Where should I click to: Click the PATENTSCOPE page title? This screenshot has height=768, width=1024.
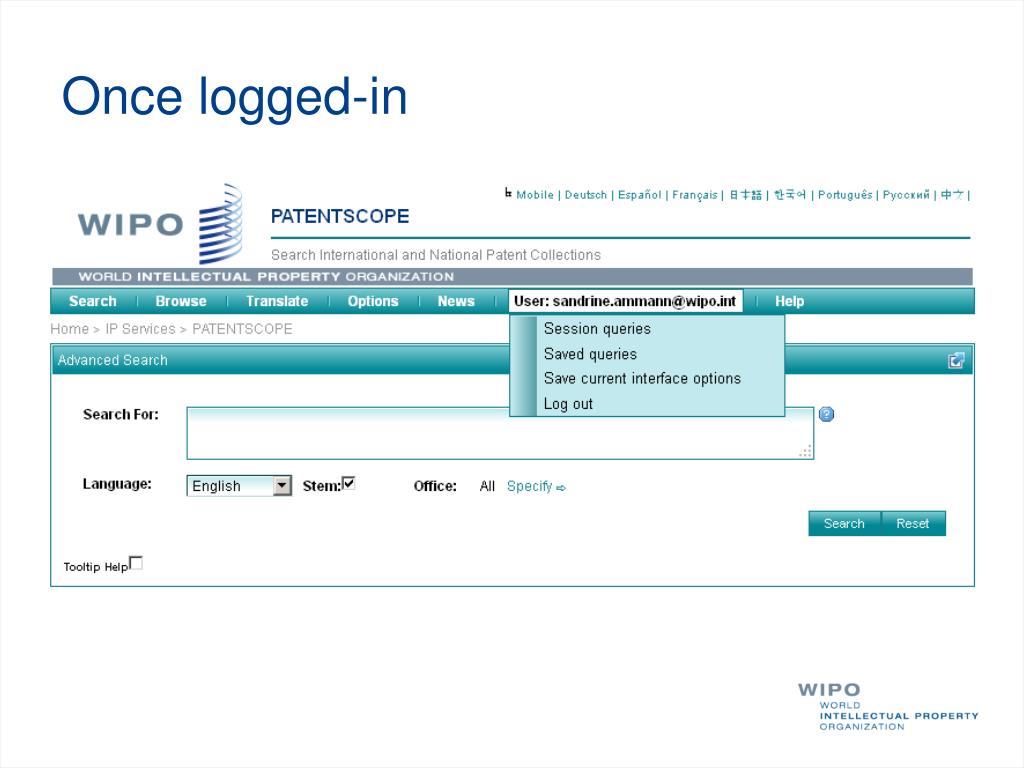[x=340, y=216]
